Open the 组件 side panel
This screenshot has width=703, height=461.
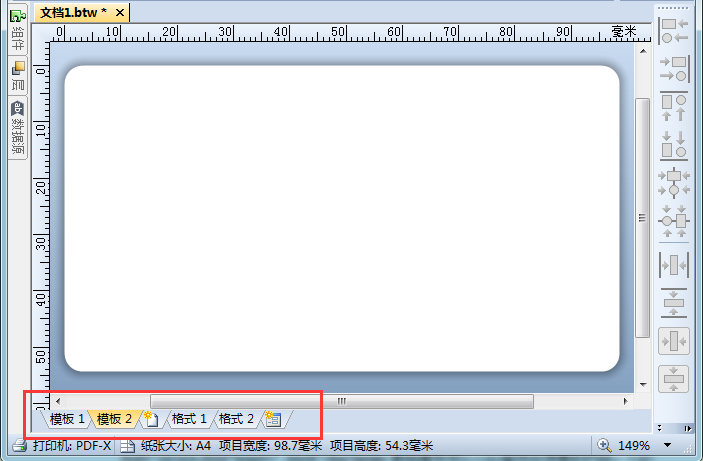click(18, 38)
